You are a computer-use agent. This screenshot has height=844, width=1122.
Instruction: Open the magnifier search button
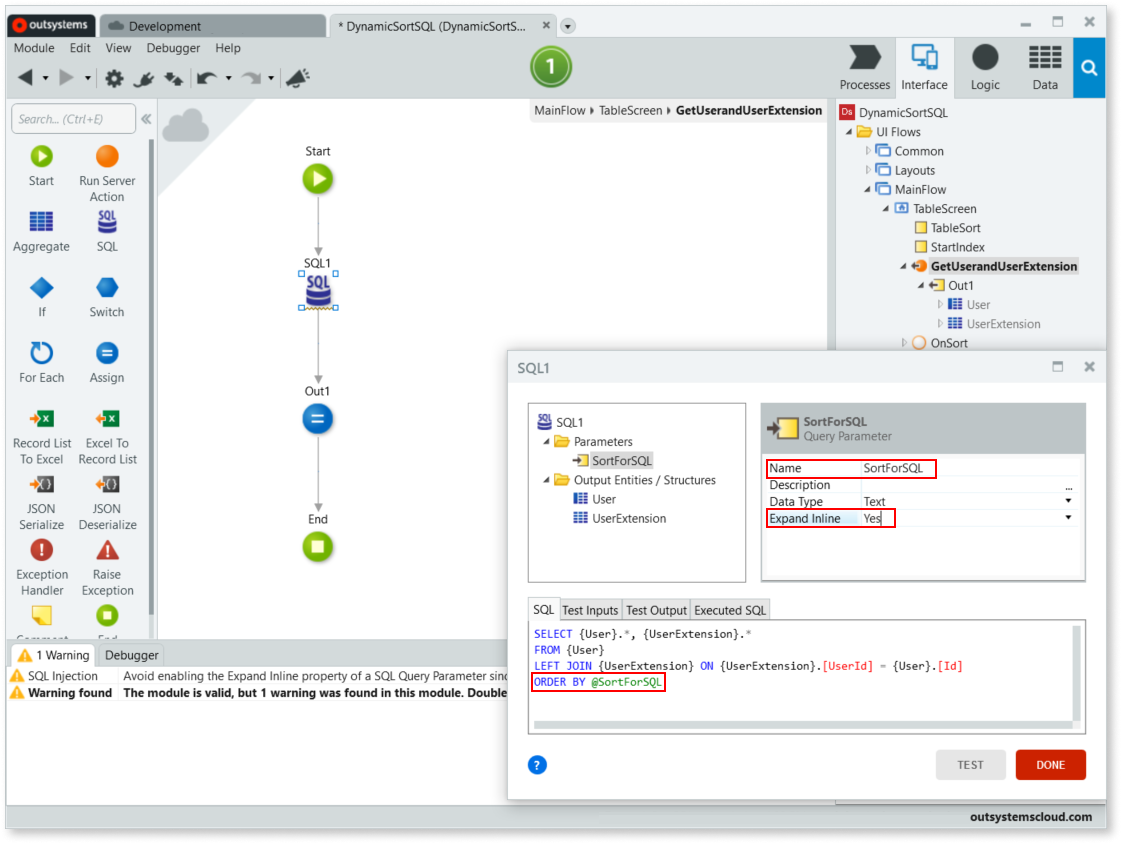click(x=1089, y=68)
